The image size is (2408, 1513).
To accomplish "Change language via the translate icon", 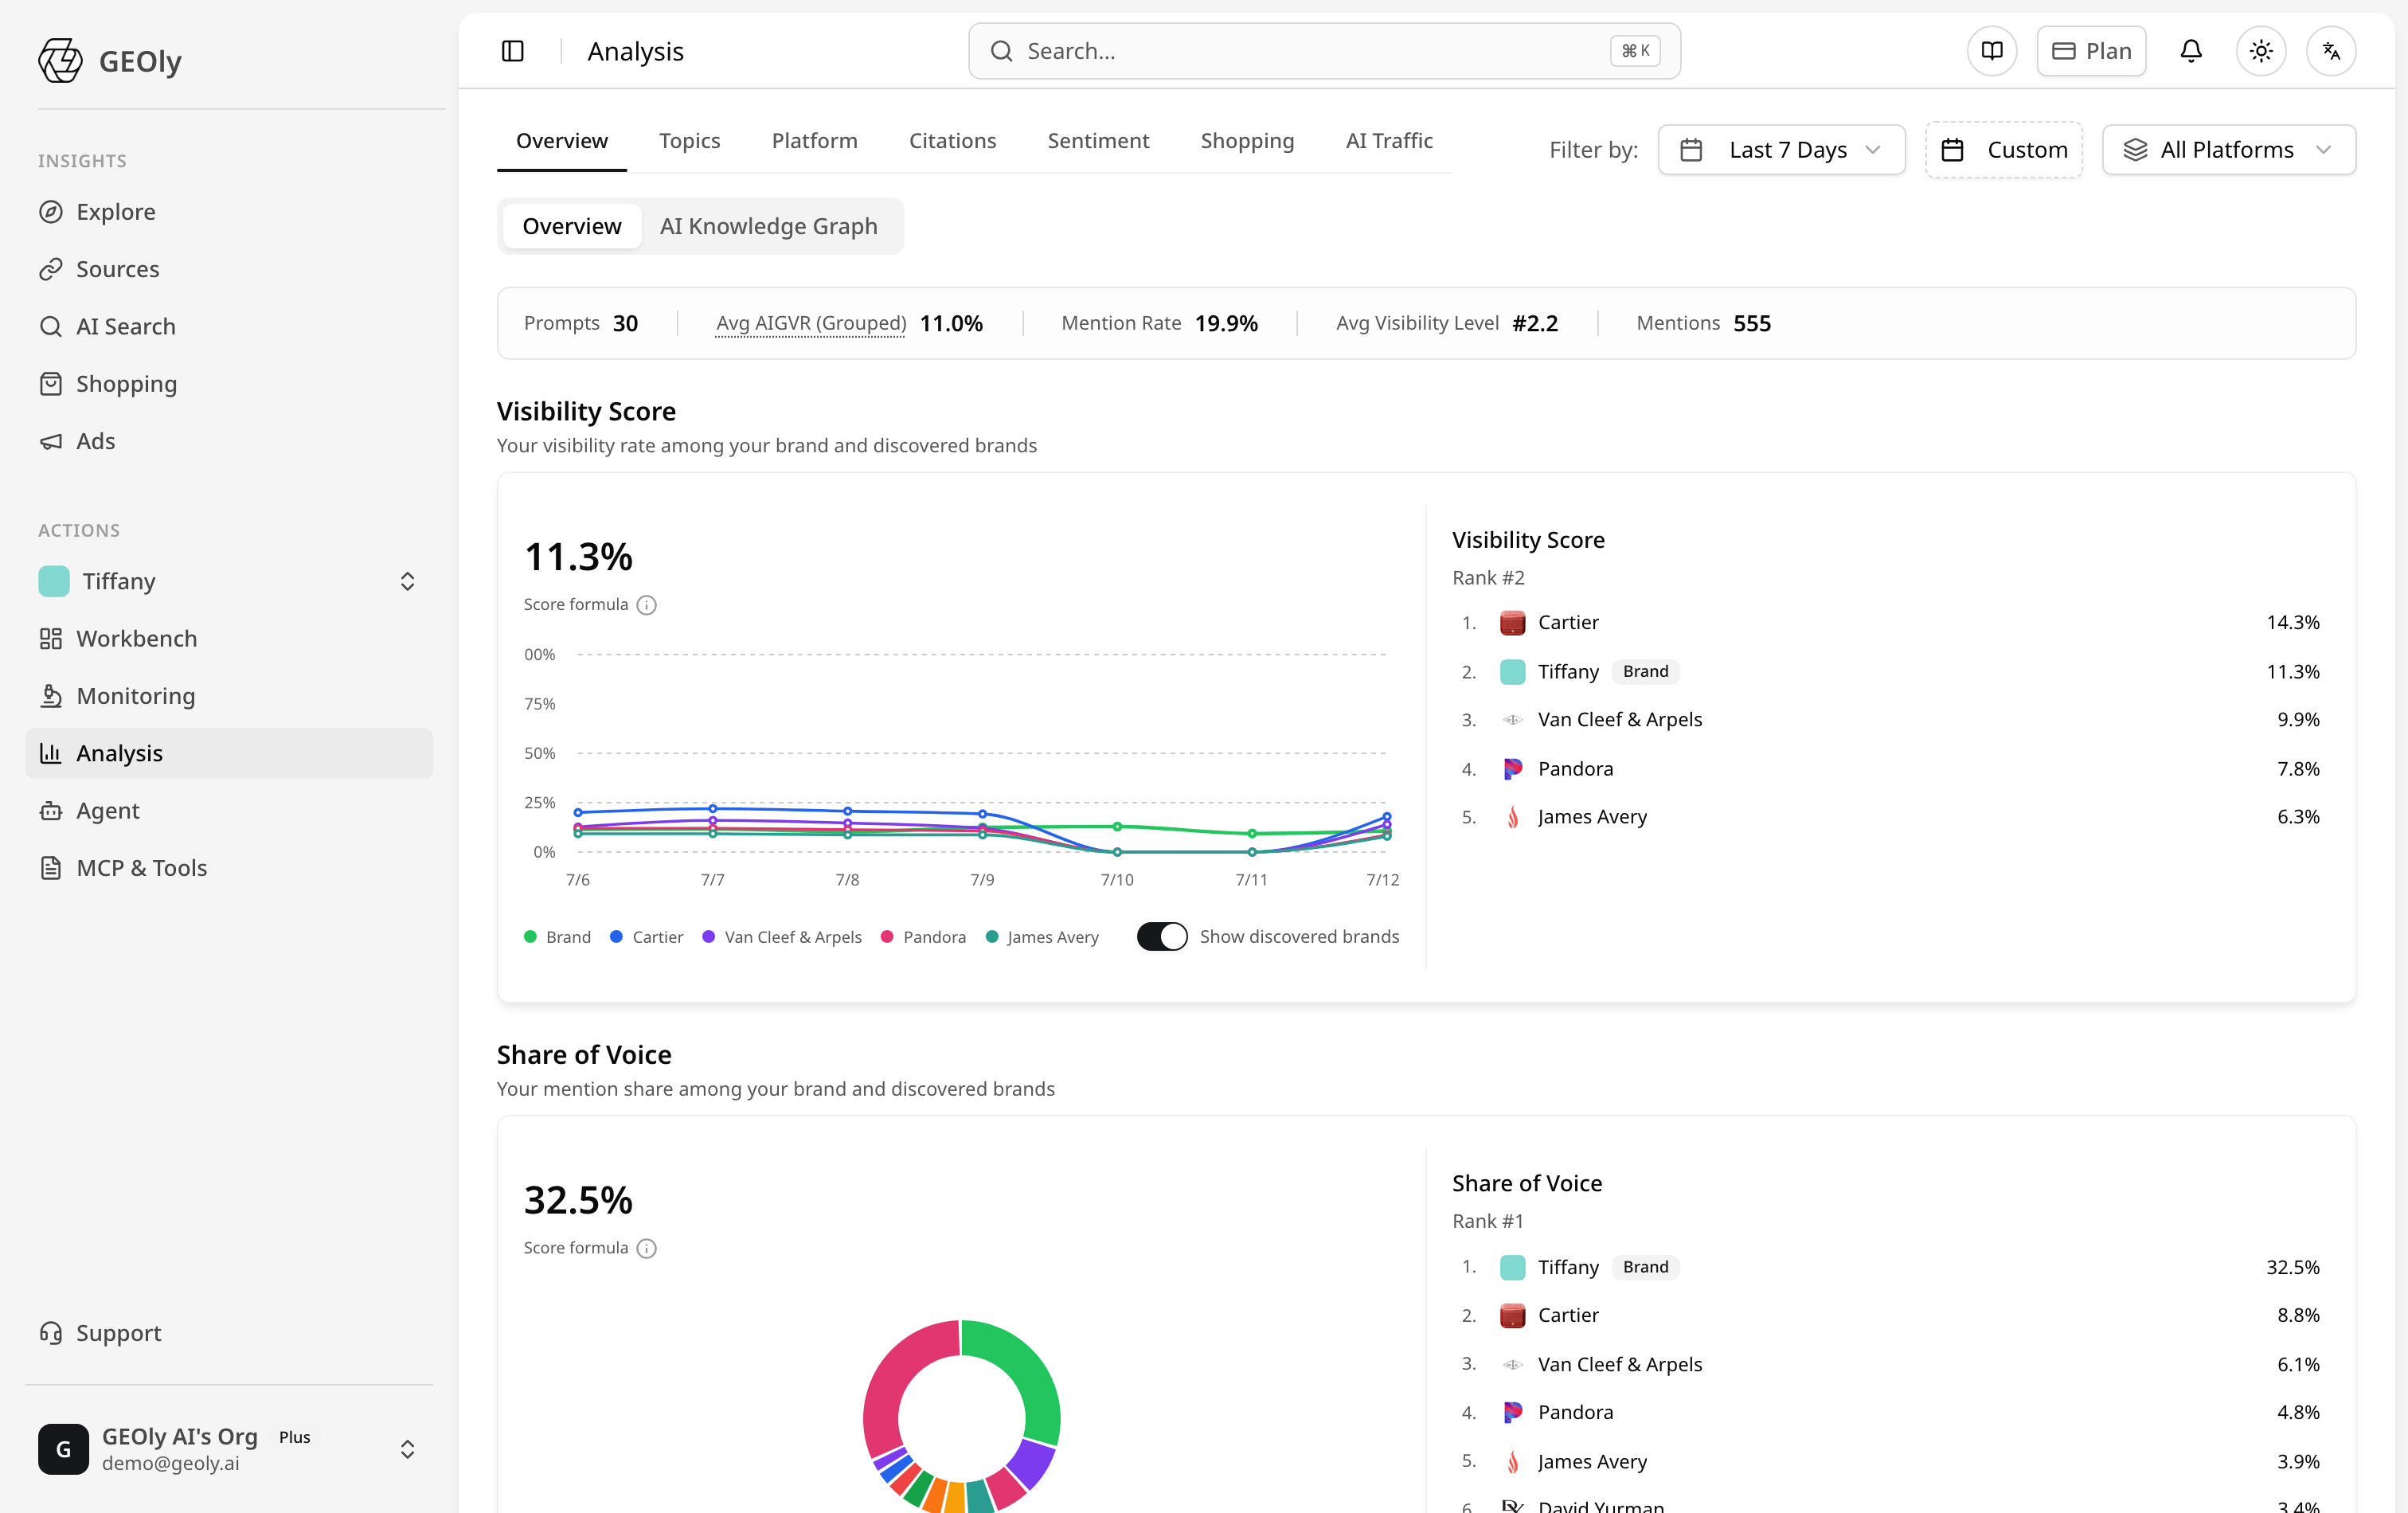I will click(x=2331, y=51).
